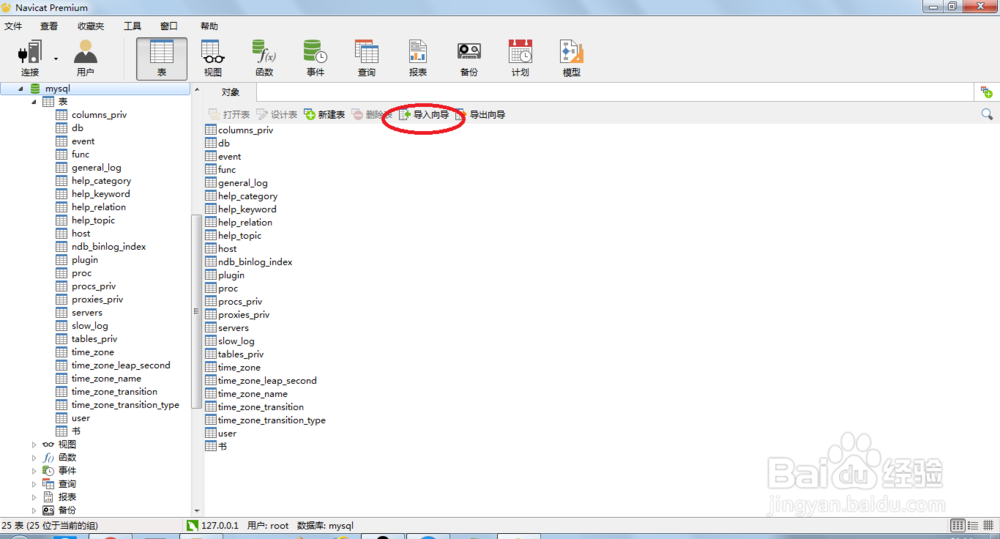1000x539 pixels.
Task: Select the user table in left tree
Action: coord(80,418)
